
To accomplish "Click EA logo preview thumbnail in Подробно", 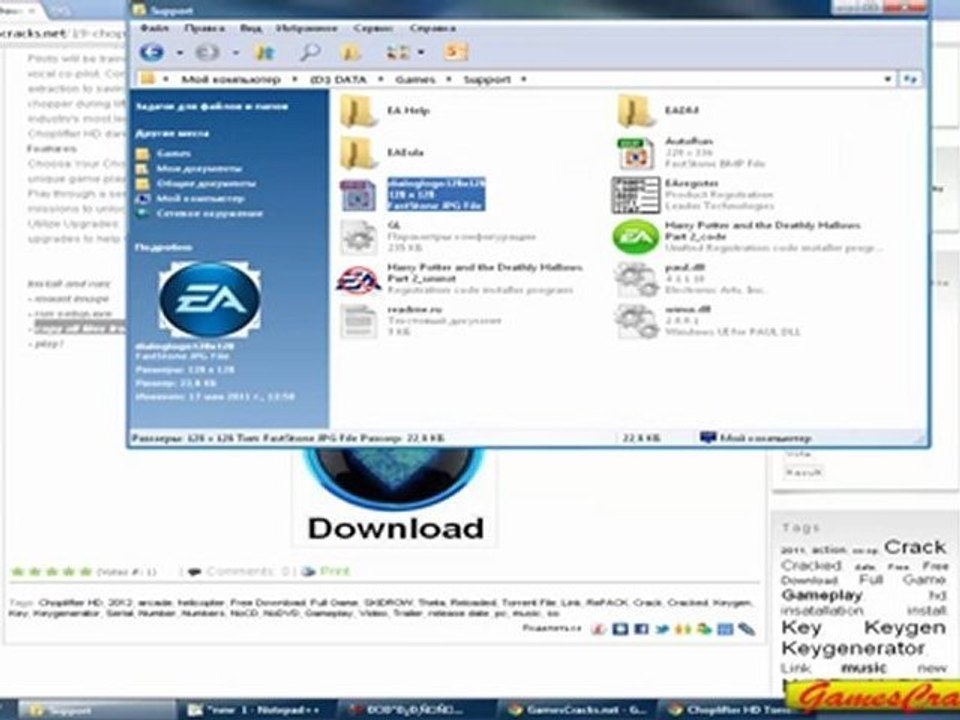I will click(209, 299).
